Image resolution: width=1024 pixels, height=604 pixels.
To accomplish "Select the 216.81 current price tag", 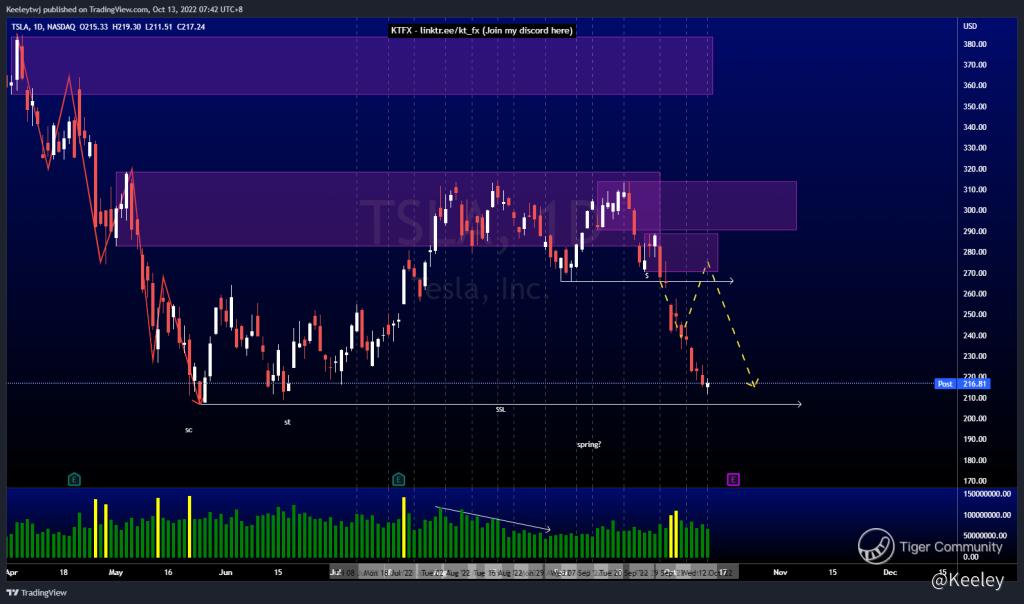I will (974, 384).
